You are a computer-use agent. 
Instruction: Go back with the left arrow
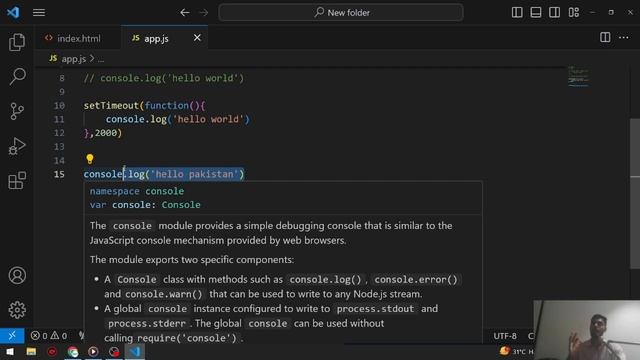click(x=185, y=13)
